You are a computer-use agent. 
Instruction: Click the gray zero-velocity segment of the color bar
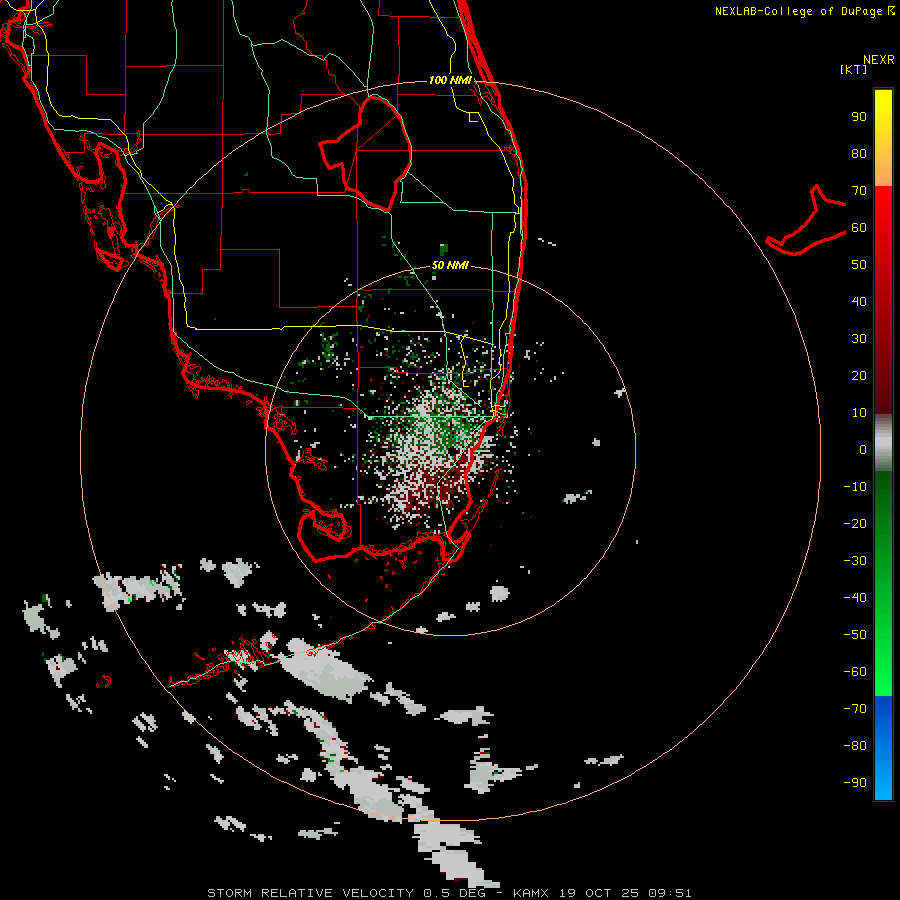click(883, 443)
